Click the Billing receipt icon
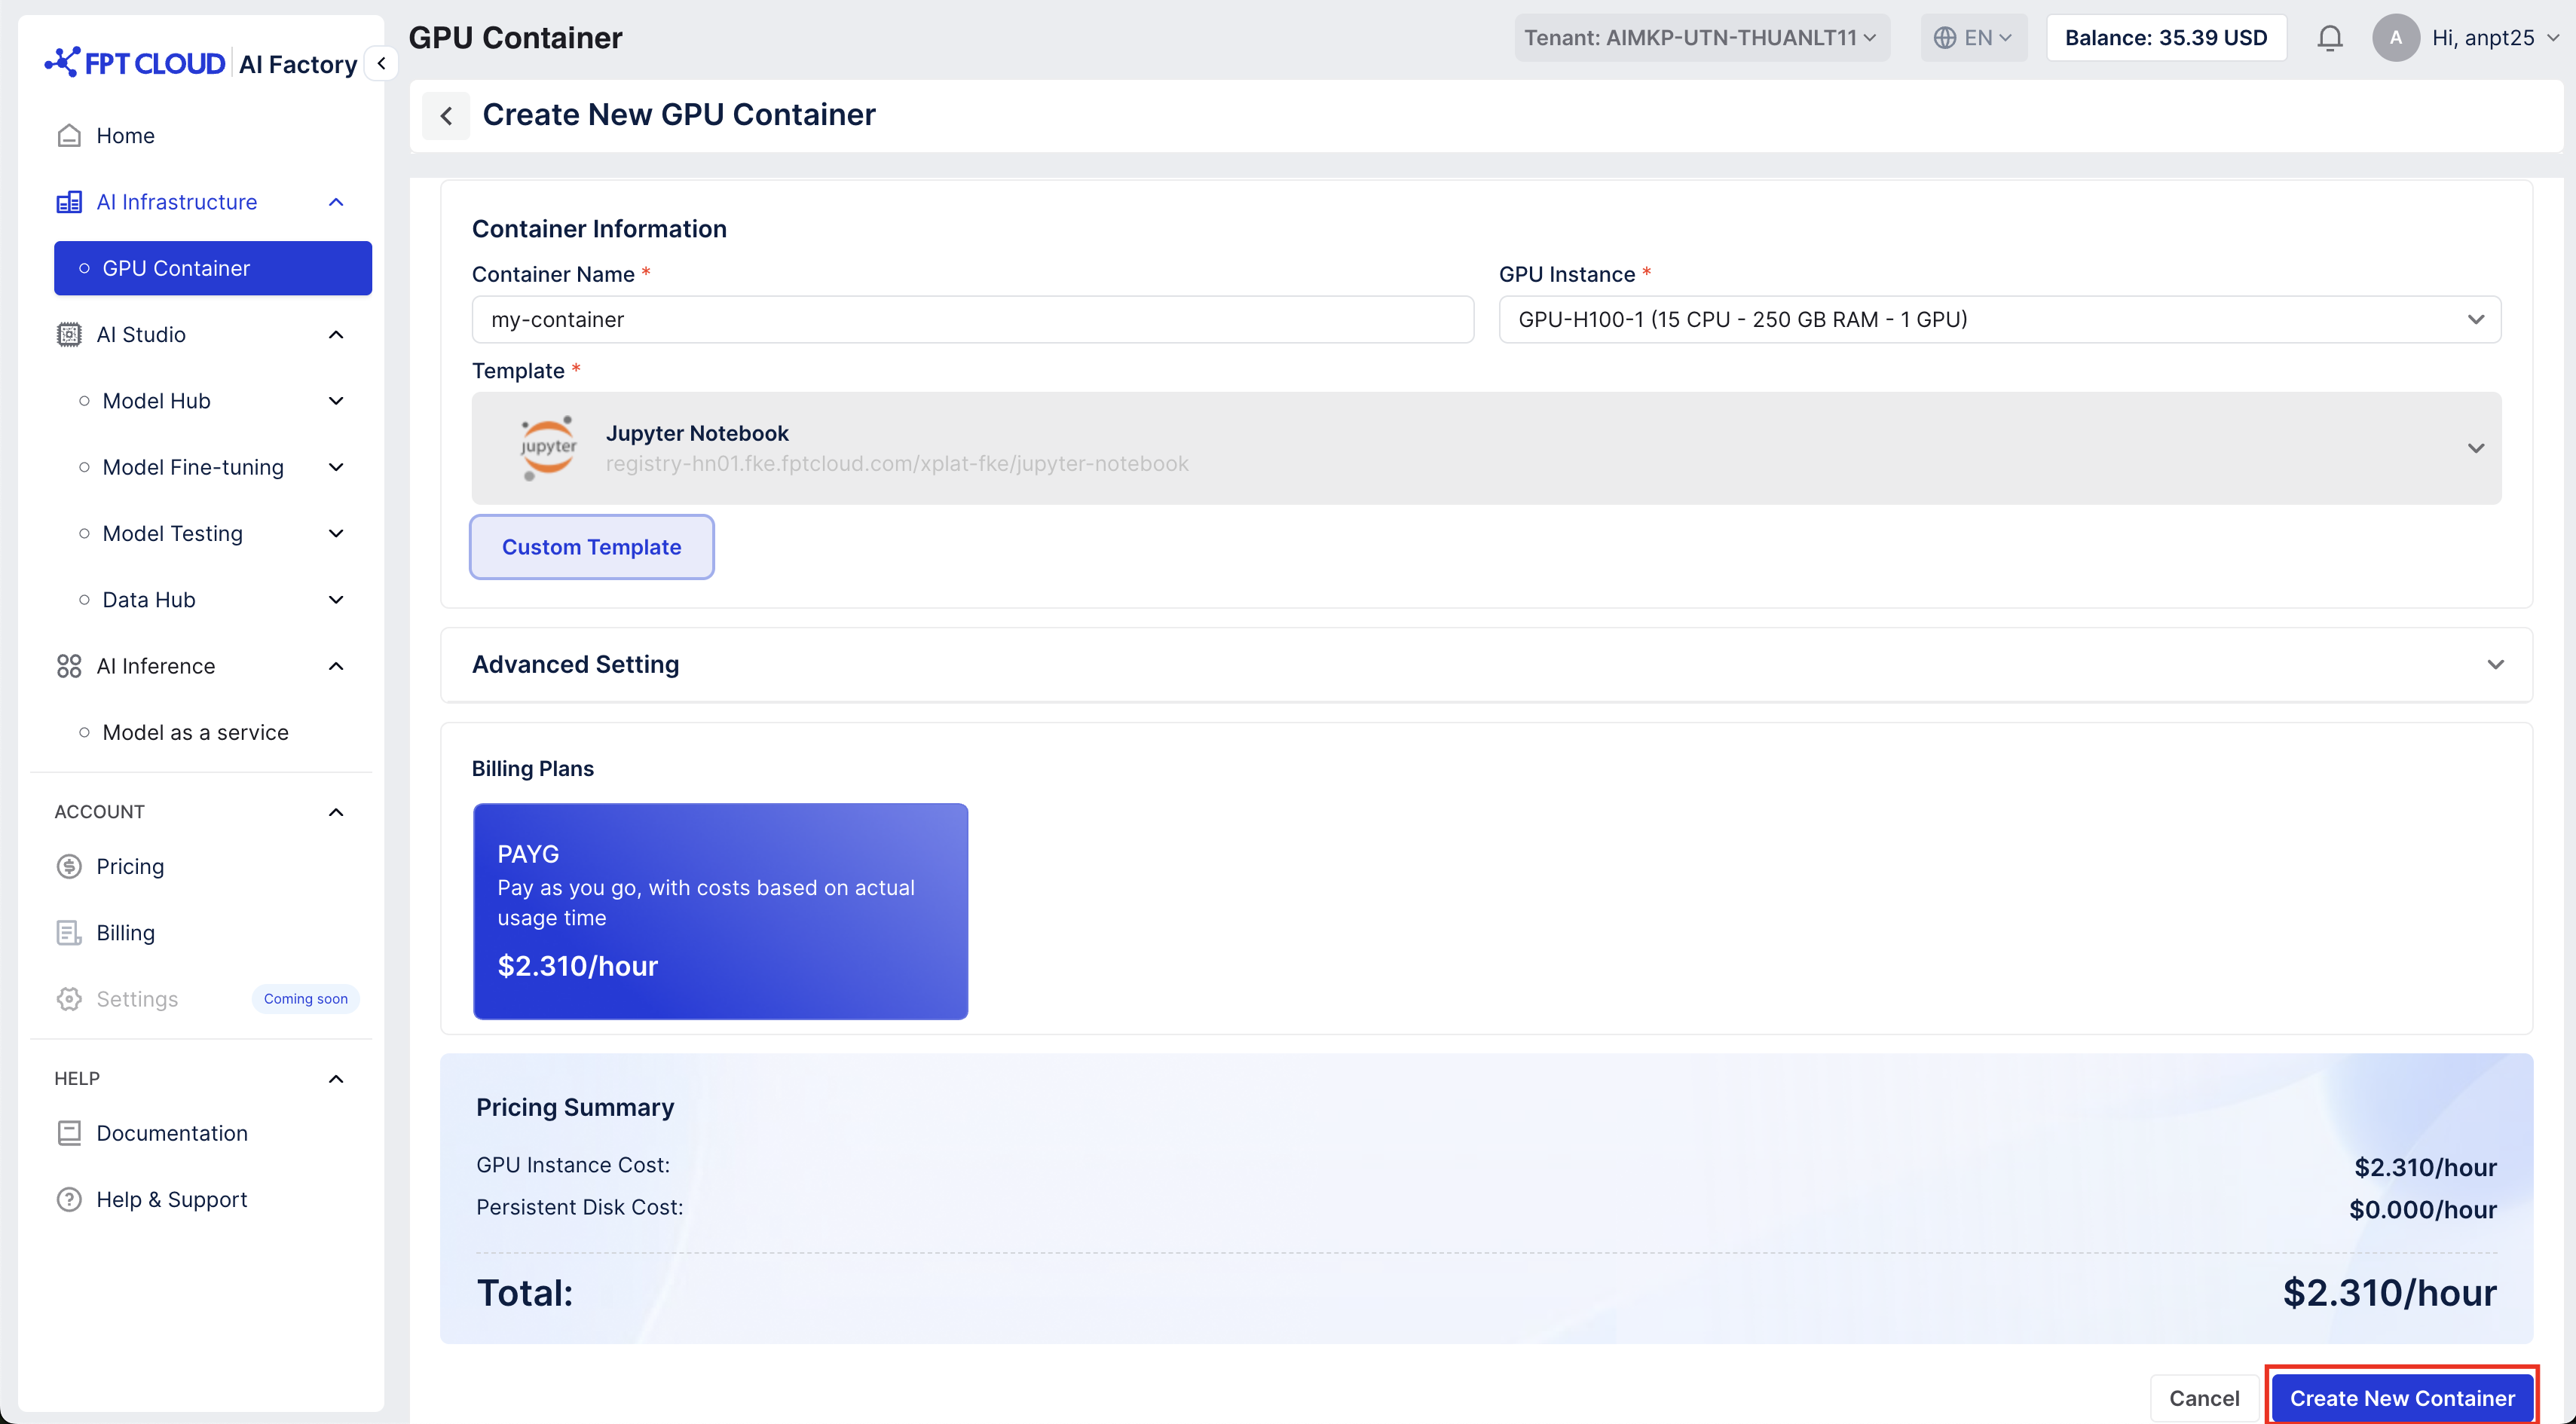Image resolution: width=2576 pixels, height=1424 pixels. coord(69,933)
